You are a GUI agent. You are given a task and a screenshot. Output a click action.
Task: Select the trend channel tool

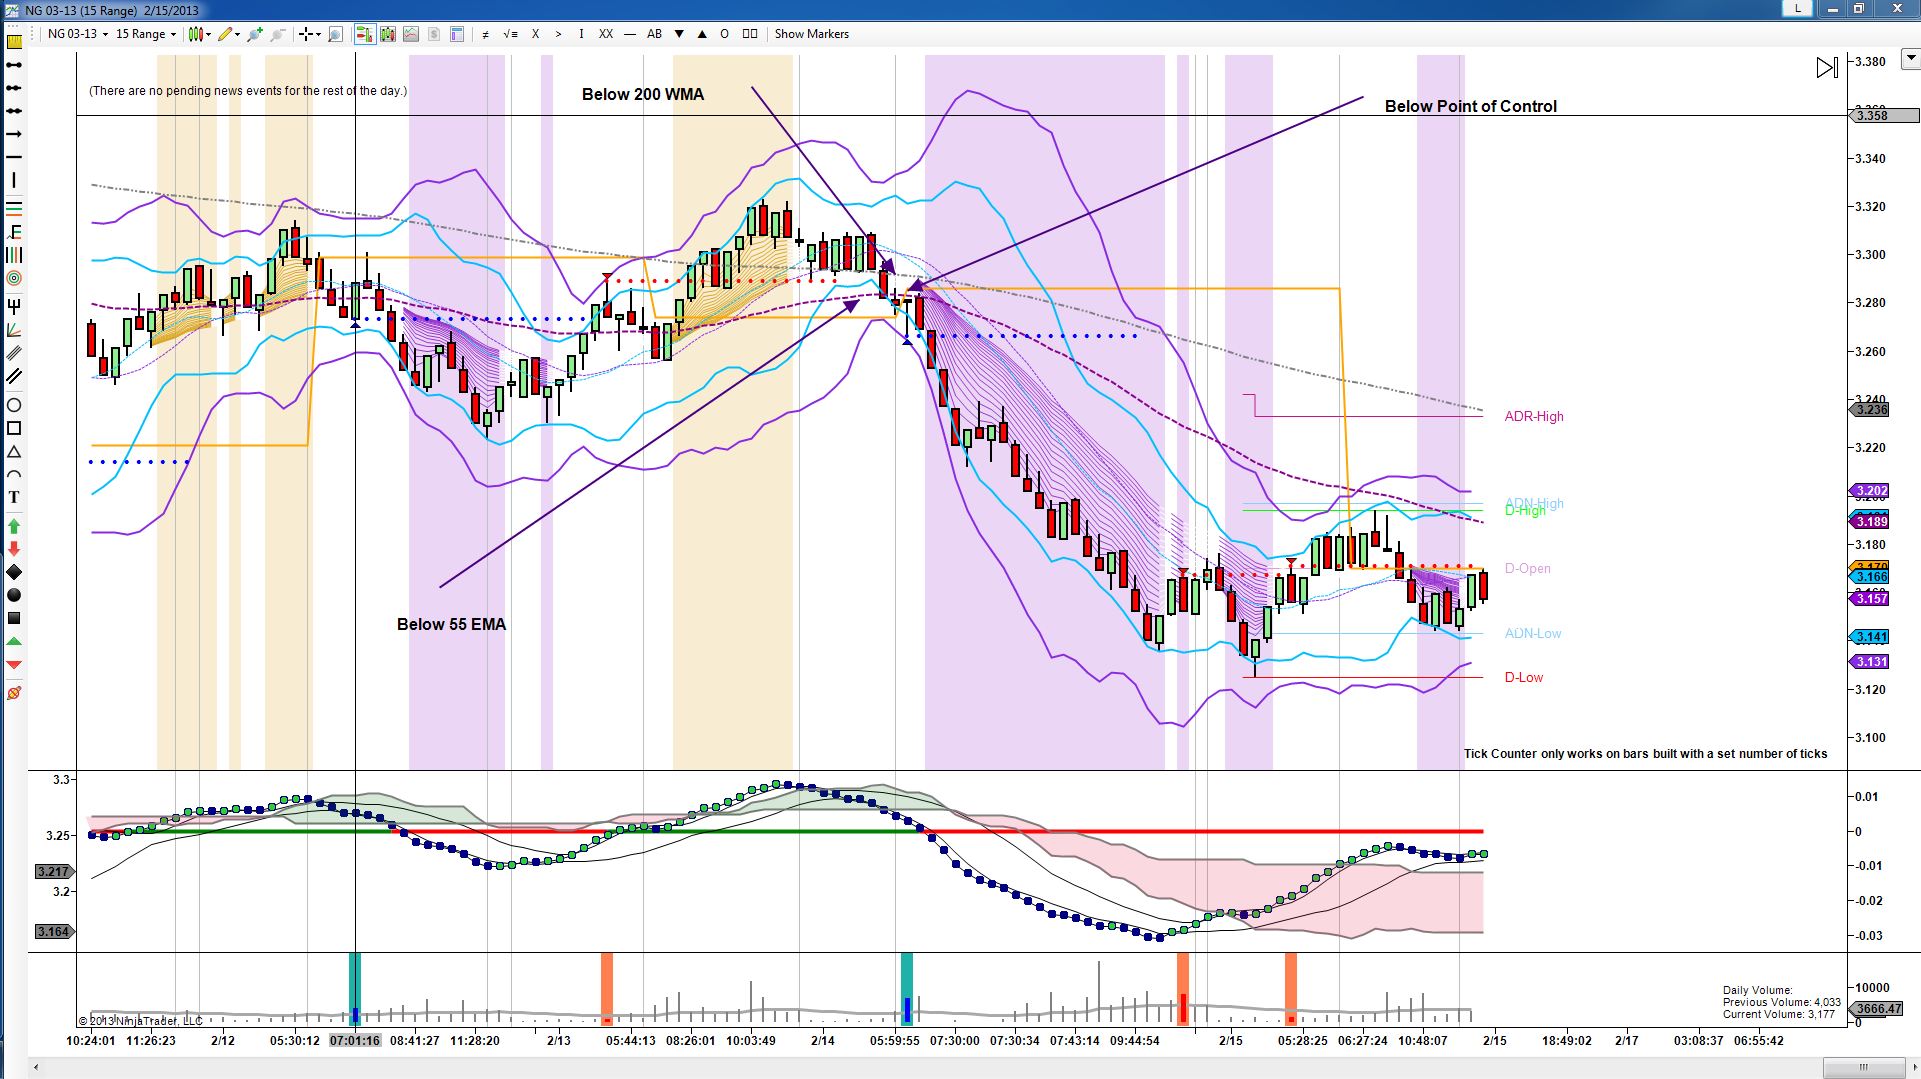click(x=14, y=376)
